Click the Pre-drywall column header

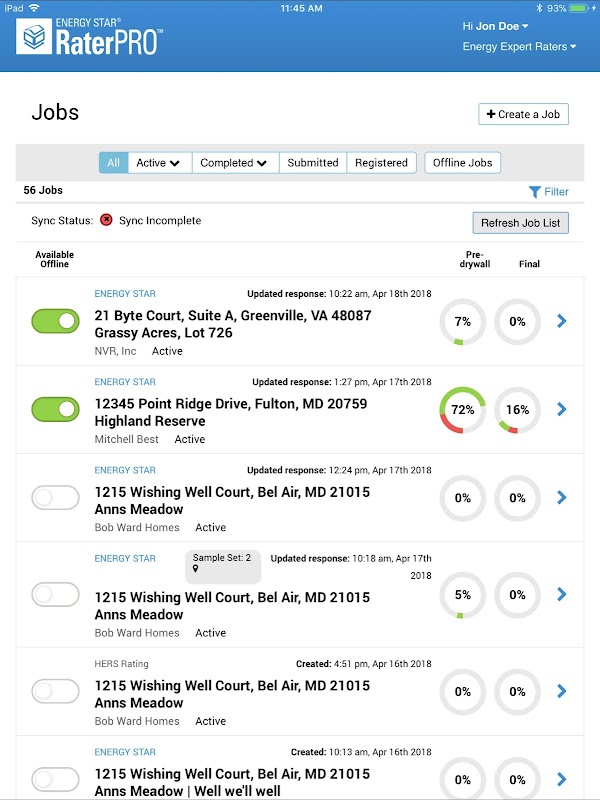pos(474,259)
